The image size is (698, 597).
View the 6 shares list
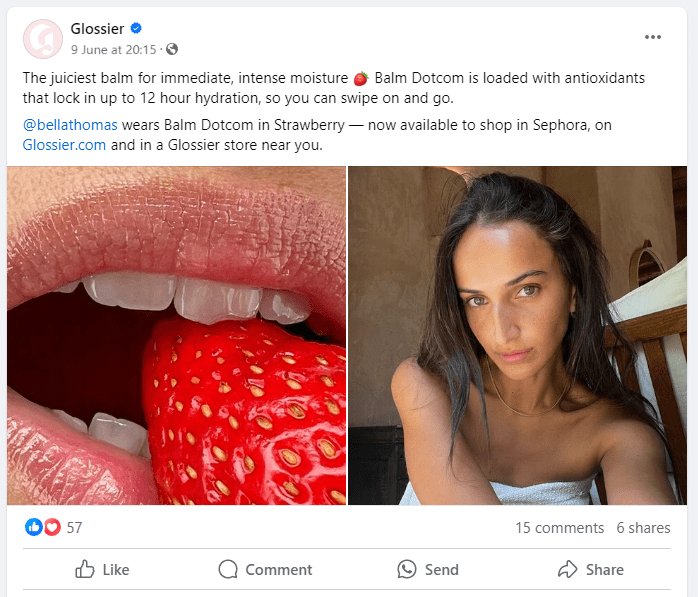(643, 527)
